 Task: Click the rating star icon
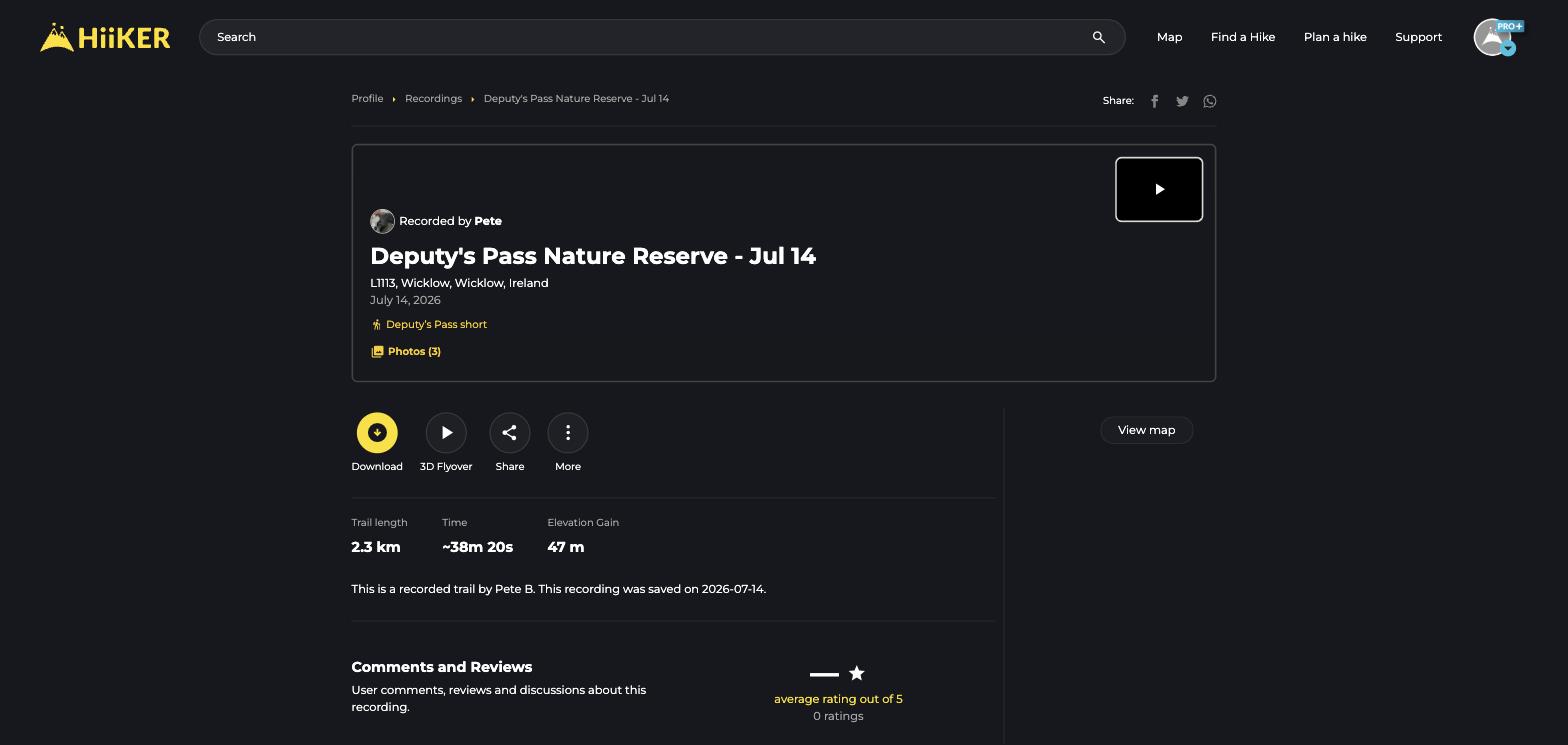857,673
